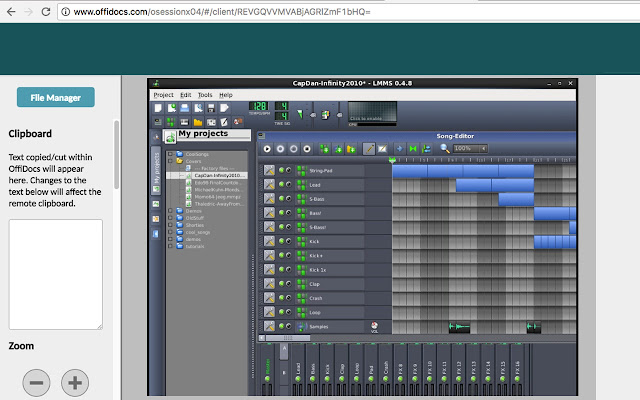This screenshot has width=640, height=400.
Task: Create new project from toolbar icon
Action: tap(158, 107)
